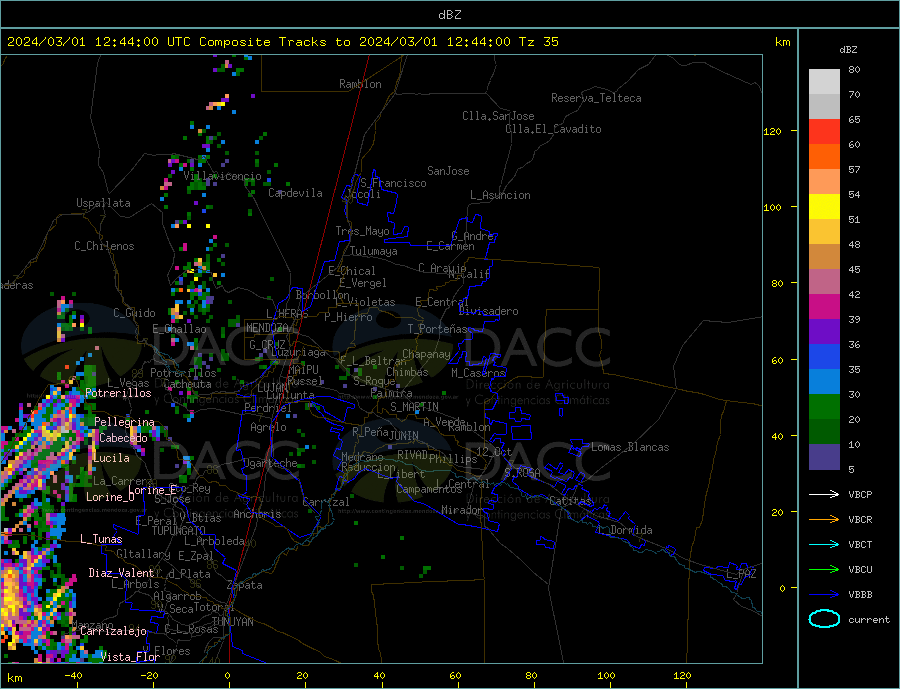
Task: Click the cyan VBCT arrow in legend
Action: 824,544
